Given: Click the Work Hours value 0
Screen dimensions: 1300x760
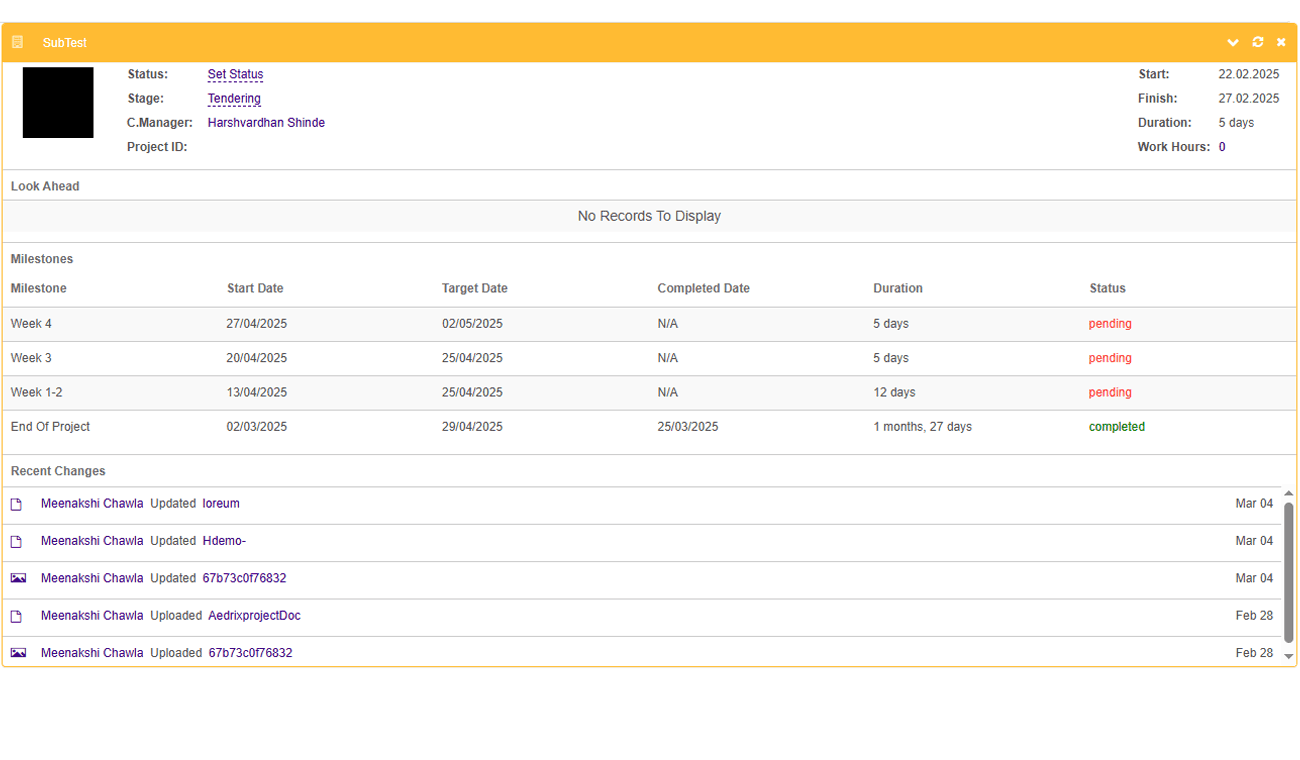Looking at the screenshot, I should (1222, 147).
